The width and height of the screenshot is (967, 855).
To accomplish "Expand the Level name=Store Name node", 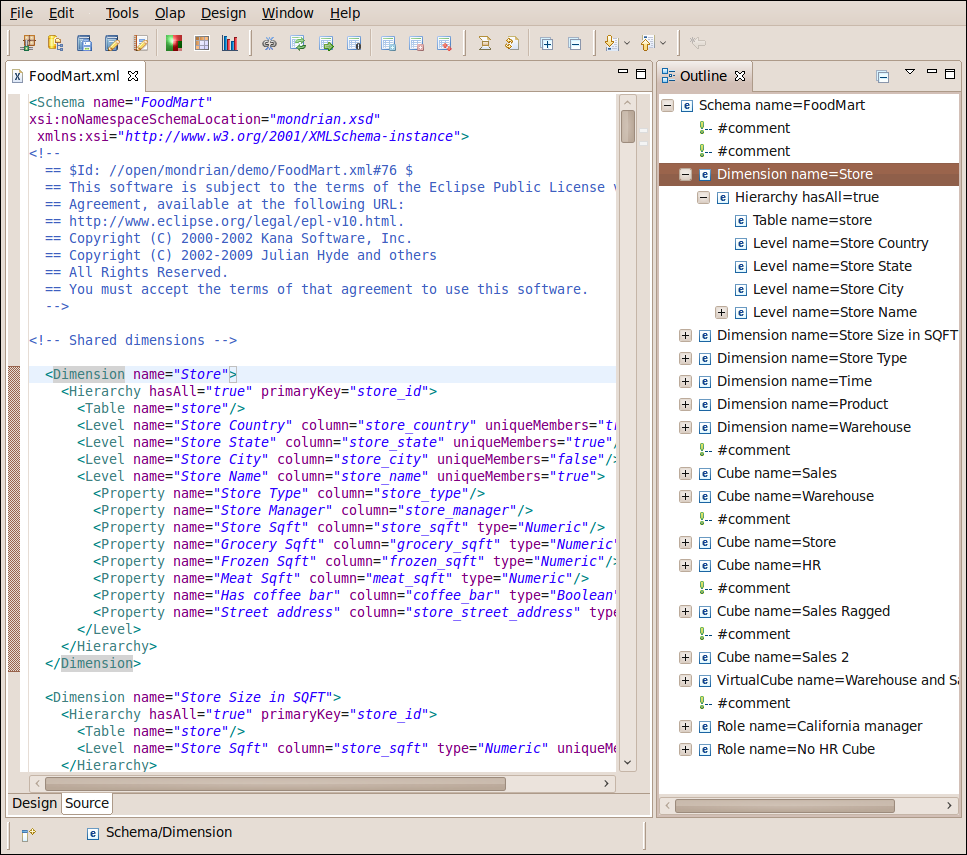I will pyautogui.click(x=721, y=312).
